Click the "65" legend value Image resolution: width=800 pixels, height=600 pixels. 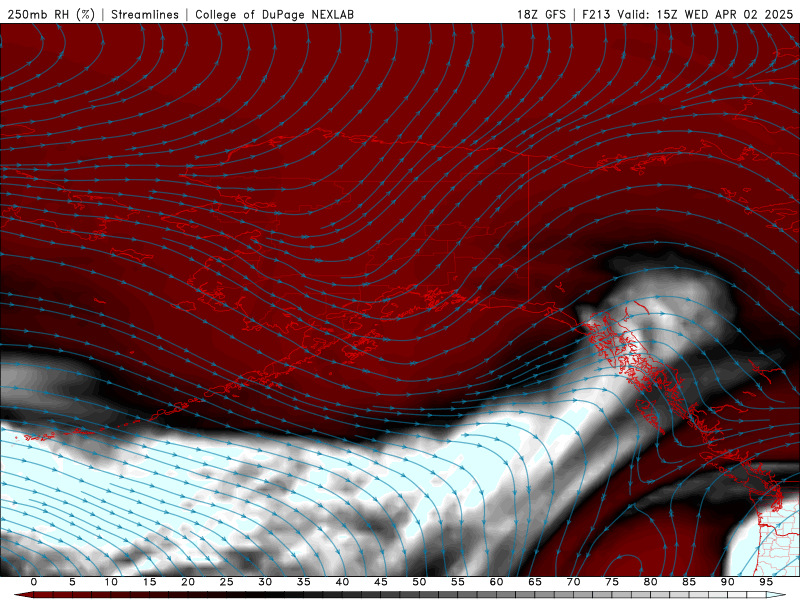point(535,582)
